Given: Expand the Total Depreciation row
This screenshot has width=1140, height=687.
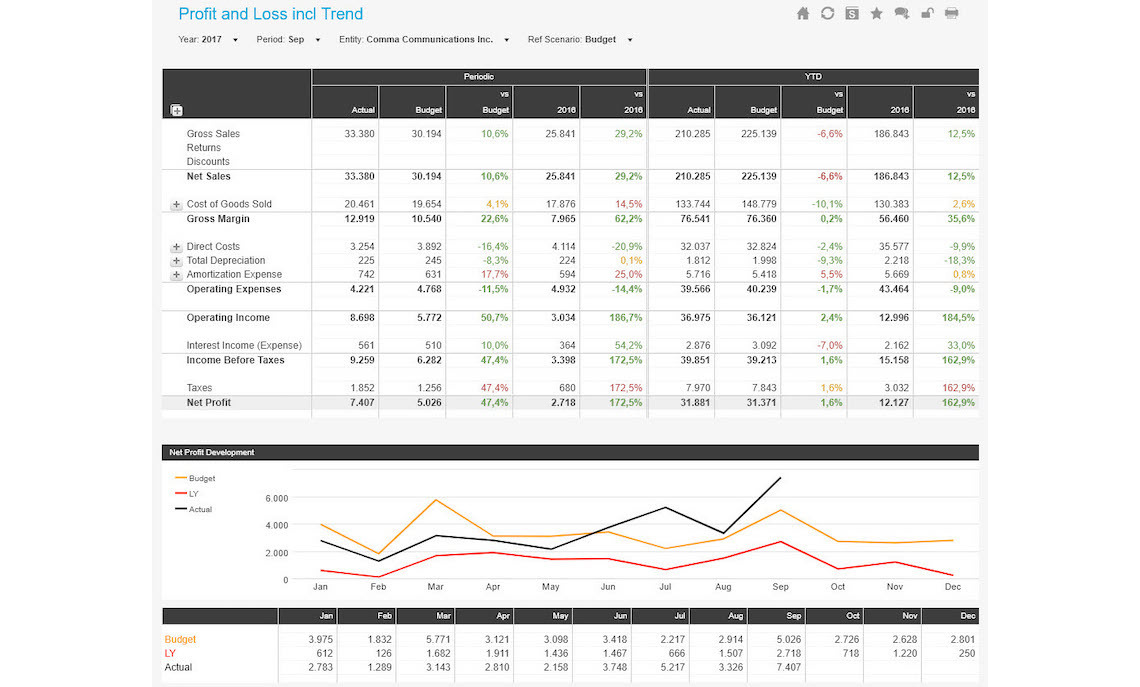Looking at the screenshot, I should tap(176, 260).
